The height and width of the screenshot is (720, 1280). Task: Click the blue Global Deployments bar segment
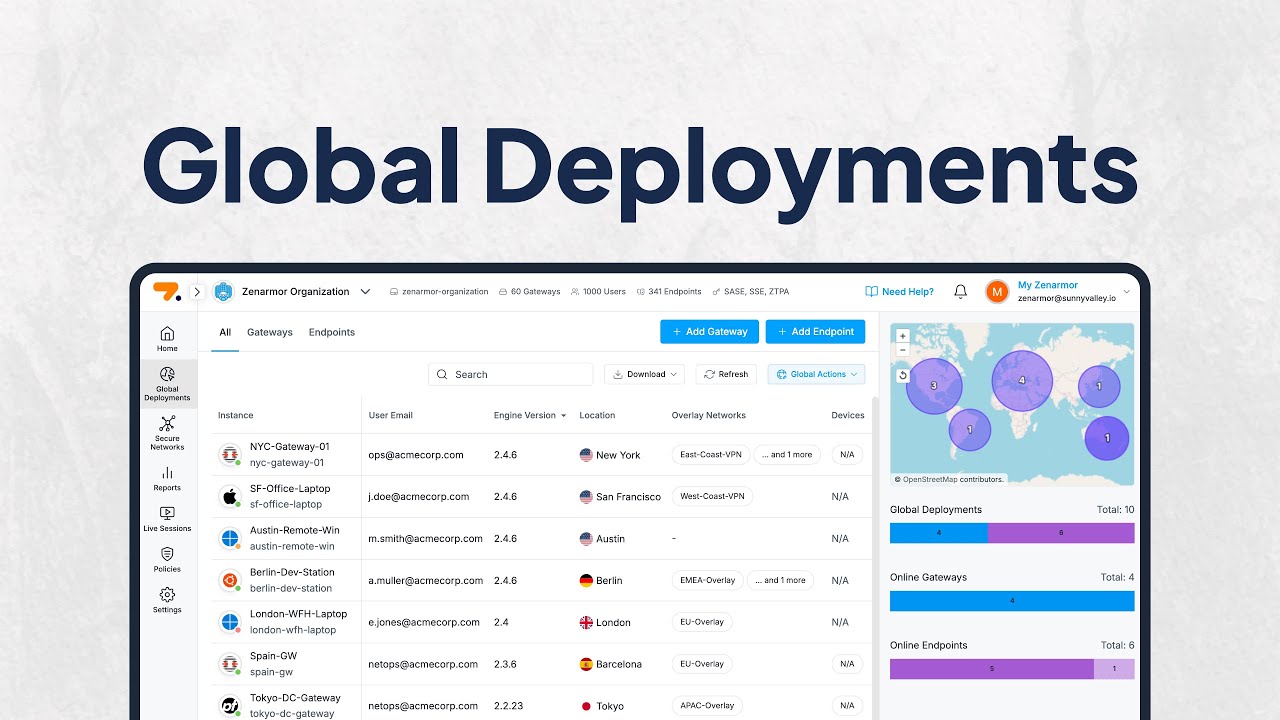click(x=939, y=533)
